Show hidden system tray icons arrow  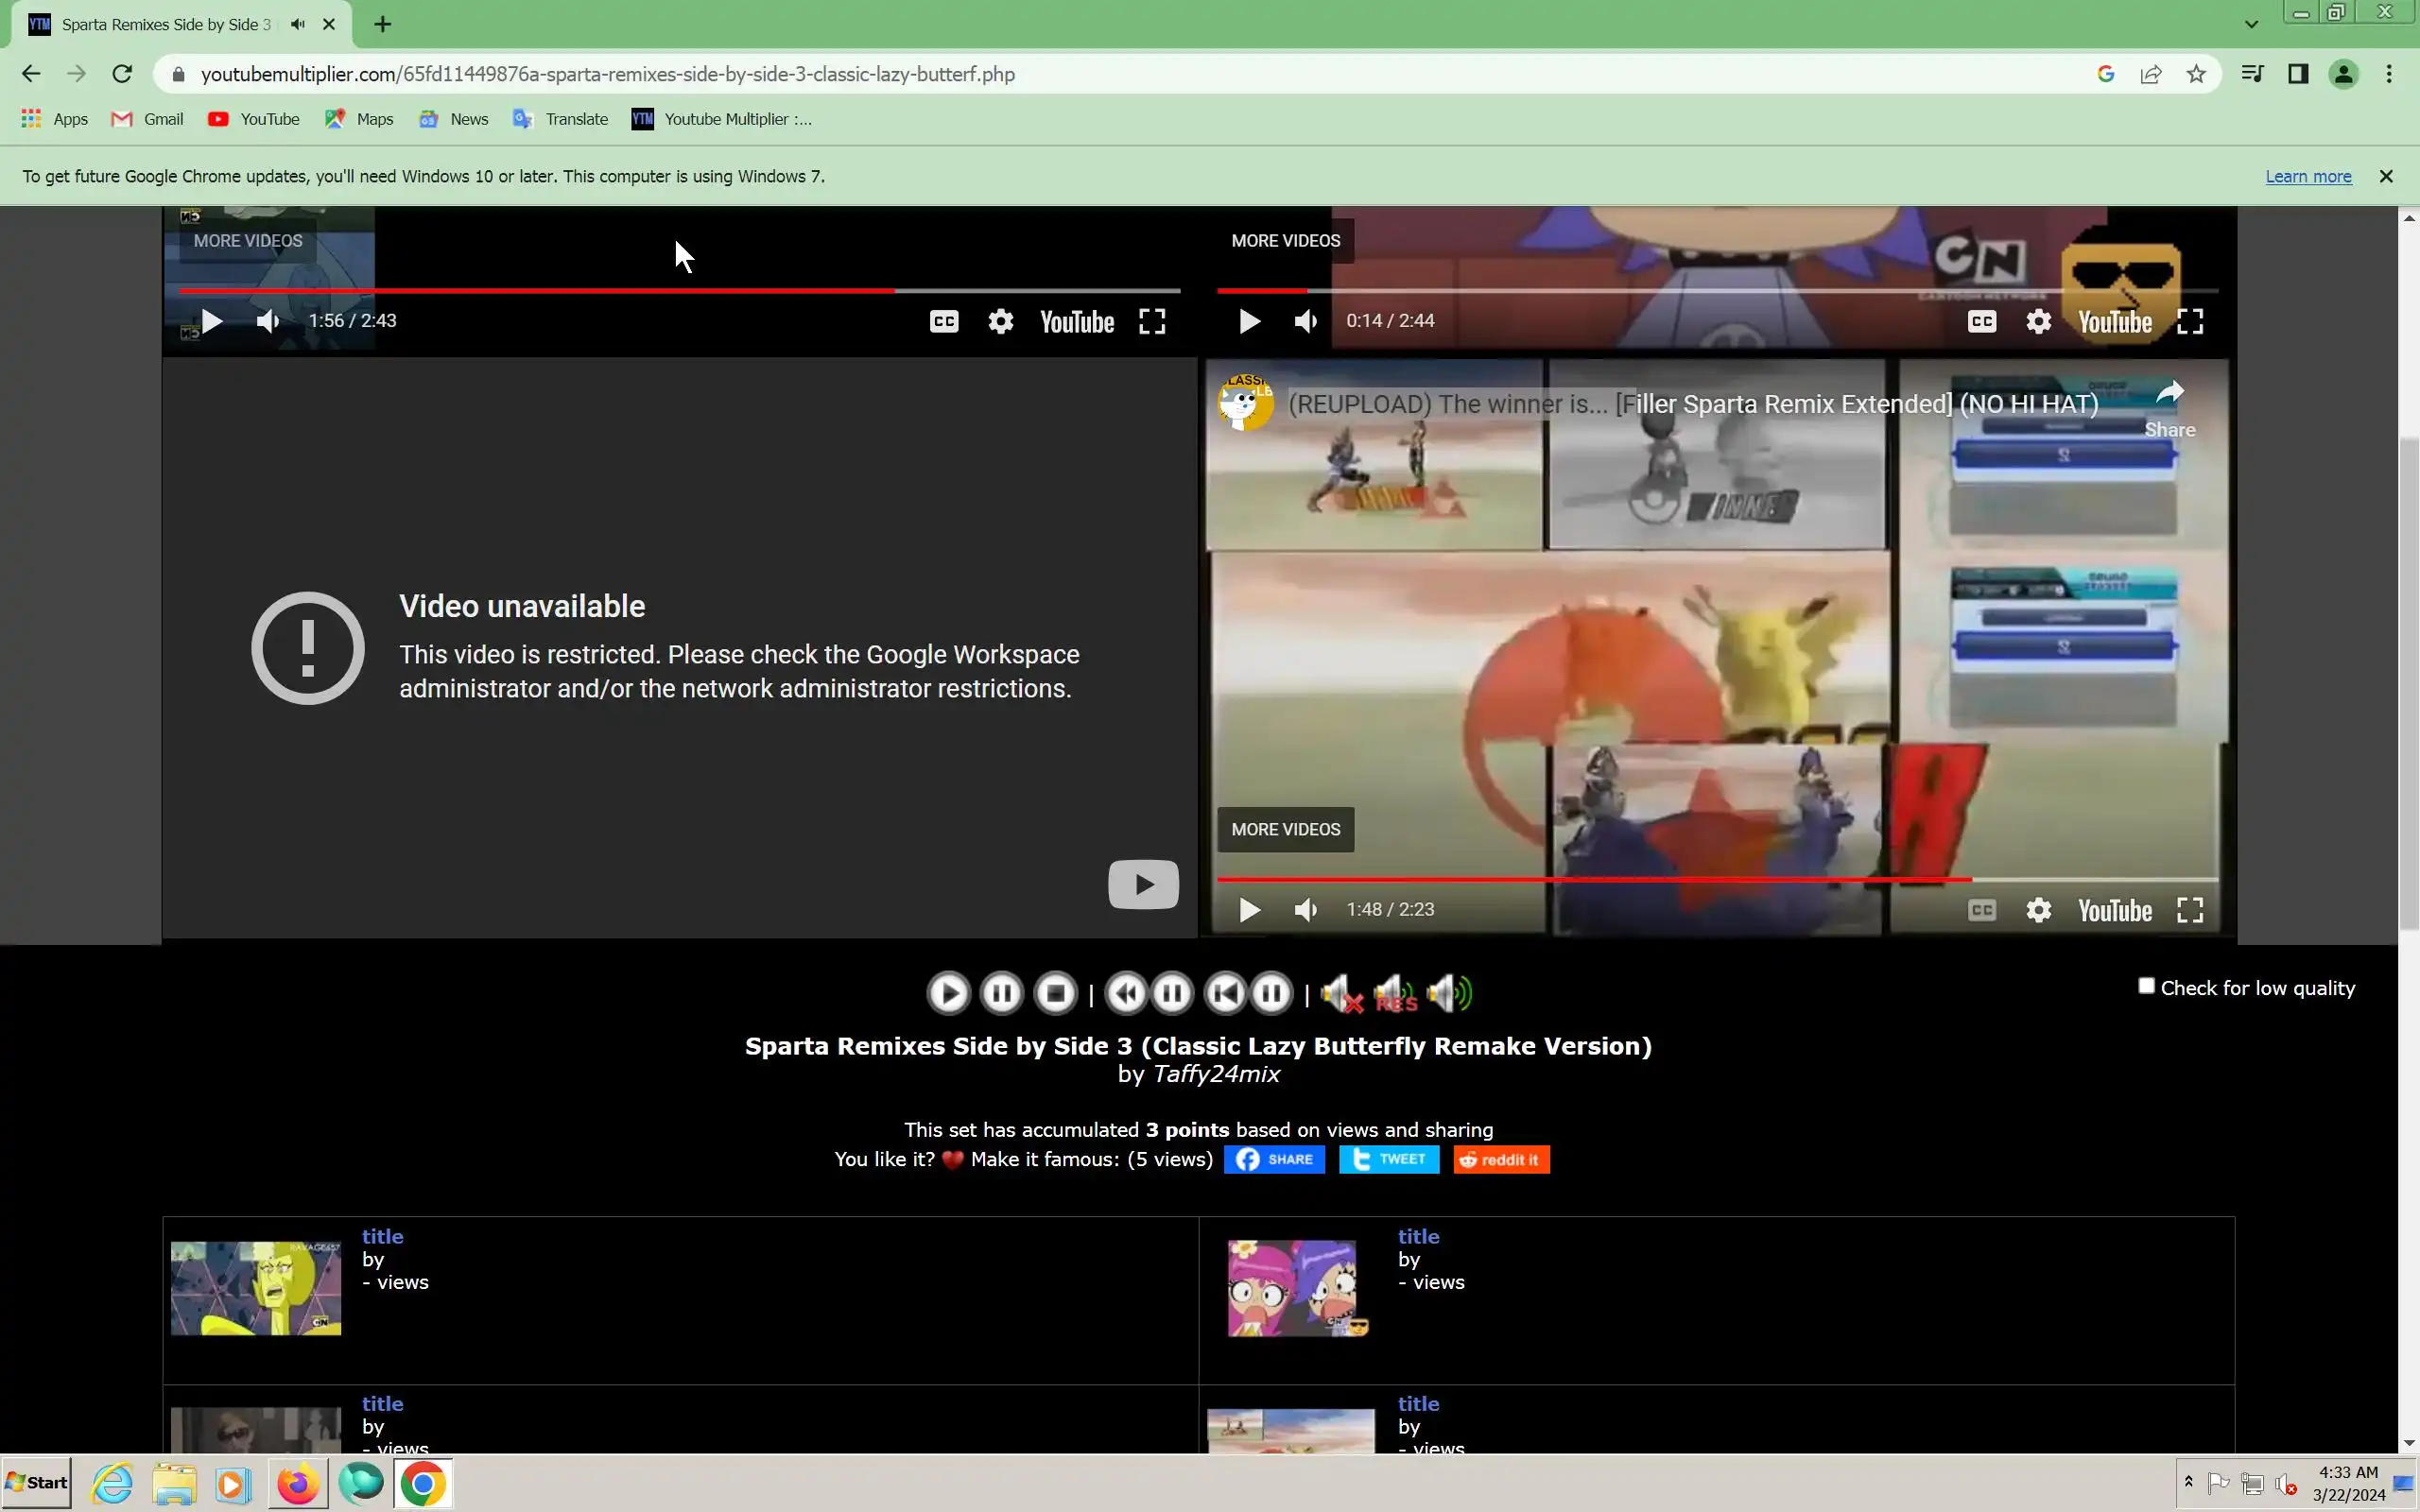tap(2188, 1481)
